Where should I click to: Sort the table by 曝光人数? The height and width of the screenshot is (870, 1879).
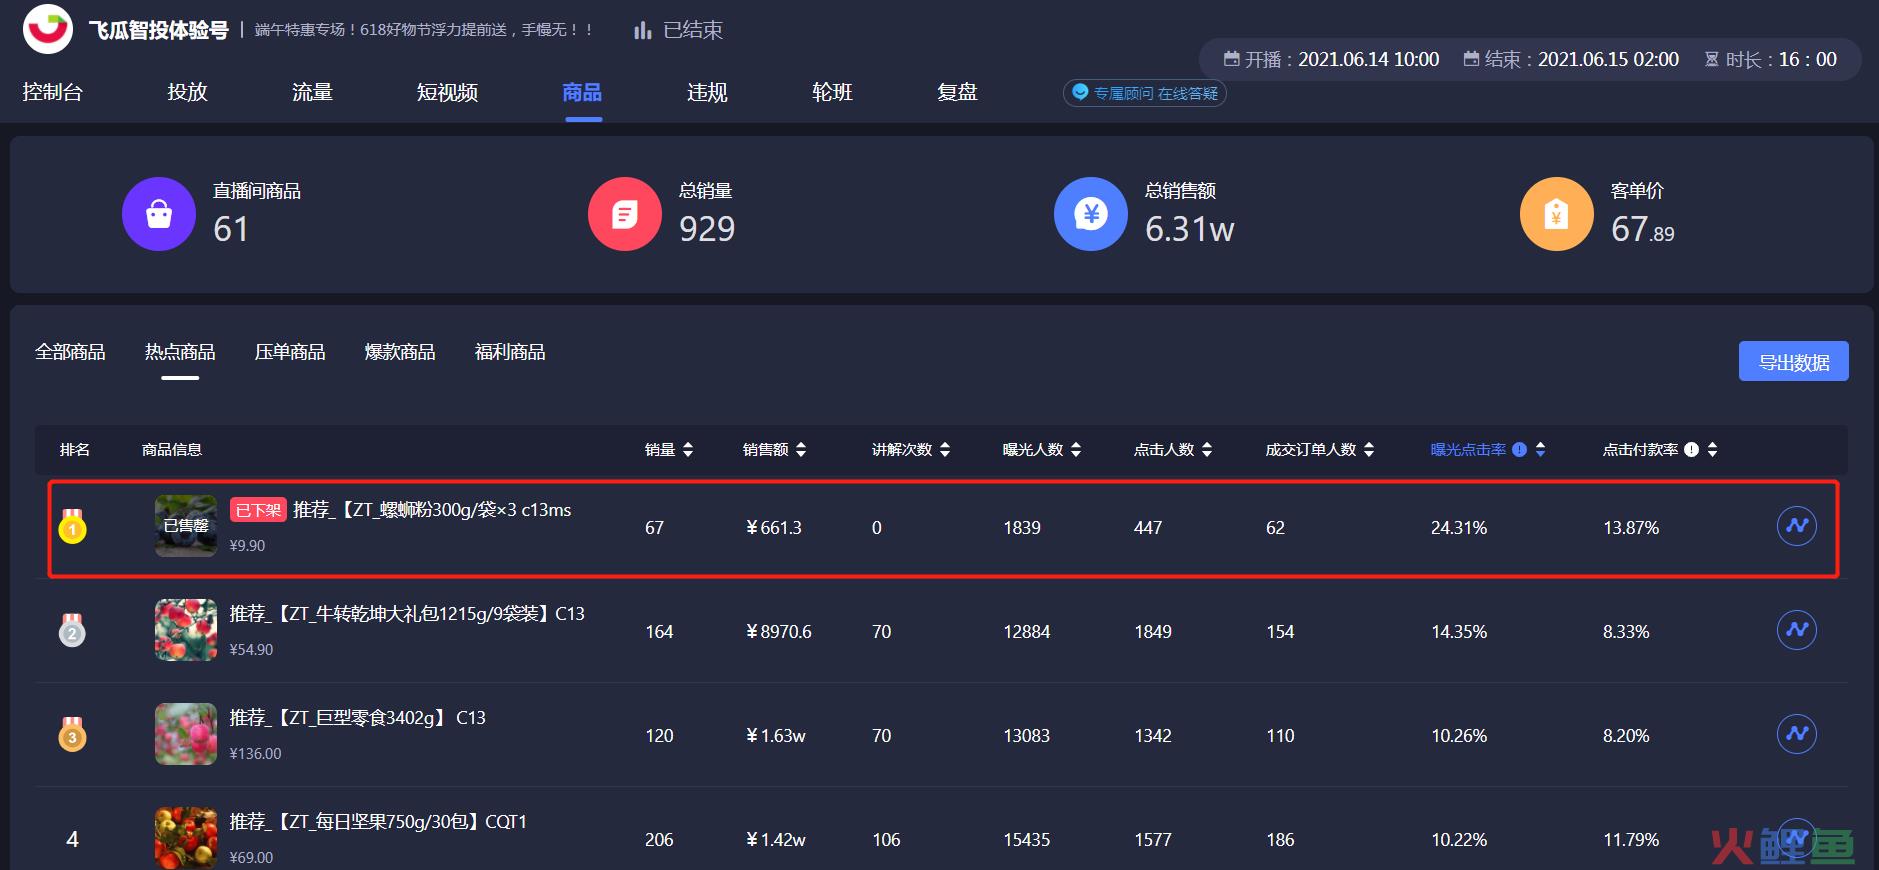[1076, 450]
